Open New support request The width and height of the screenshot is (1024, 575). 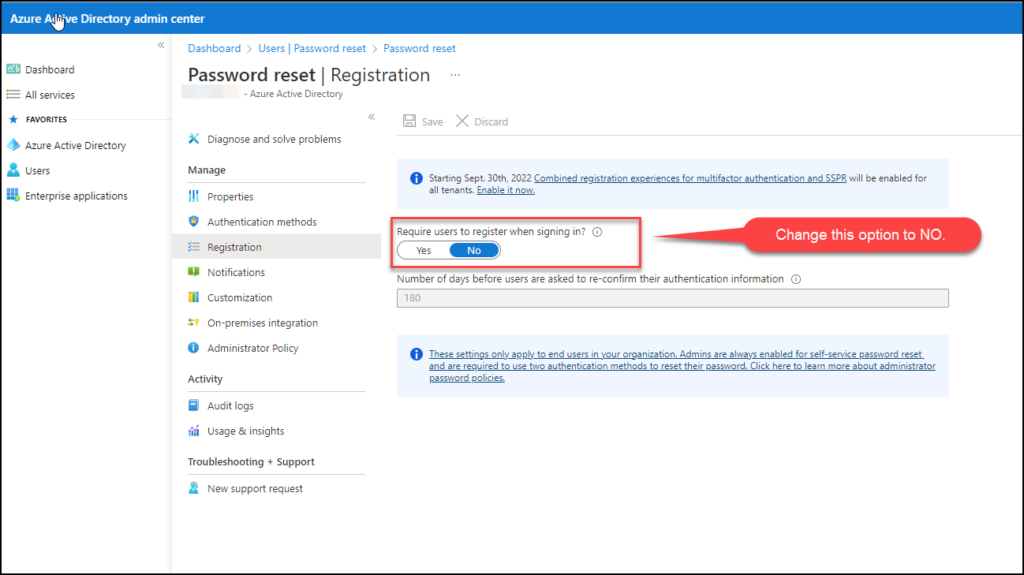pyautogui.click(x=255, y=488)
